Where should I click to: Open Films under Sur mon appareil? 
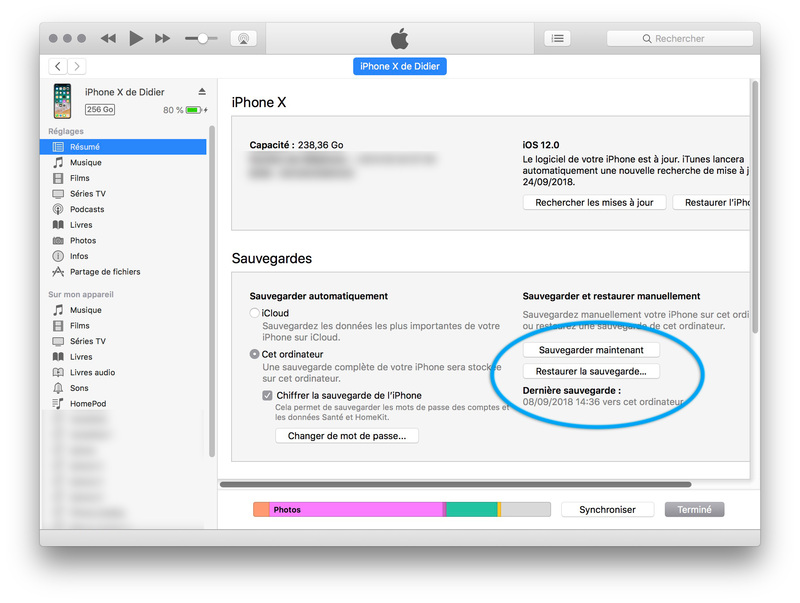[123, 325]
